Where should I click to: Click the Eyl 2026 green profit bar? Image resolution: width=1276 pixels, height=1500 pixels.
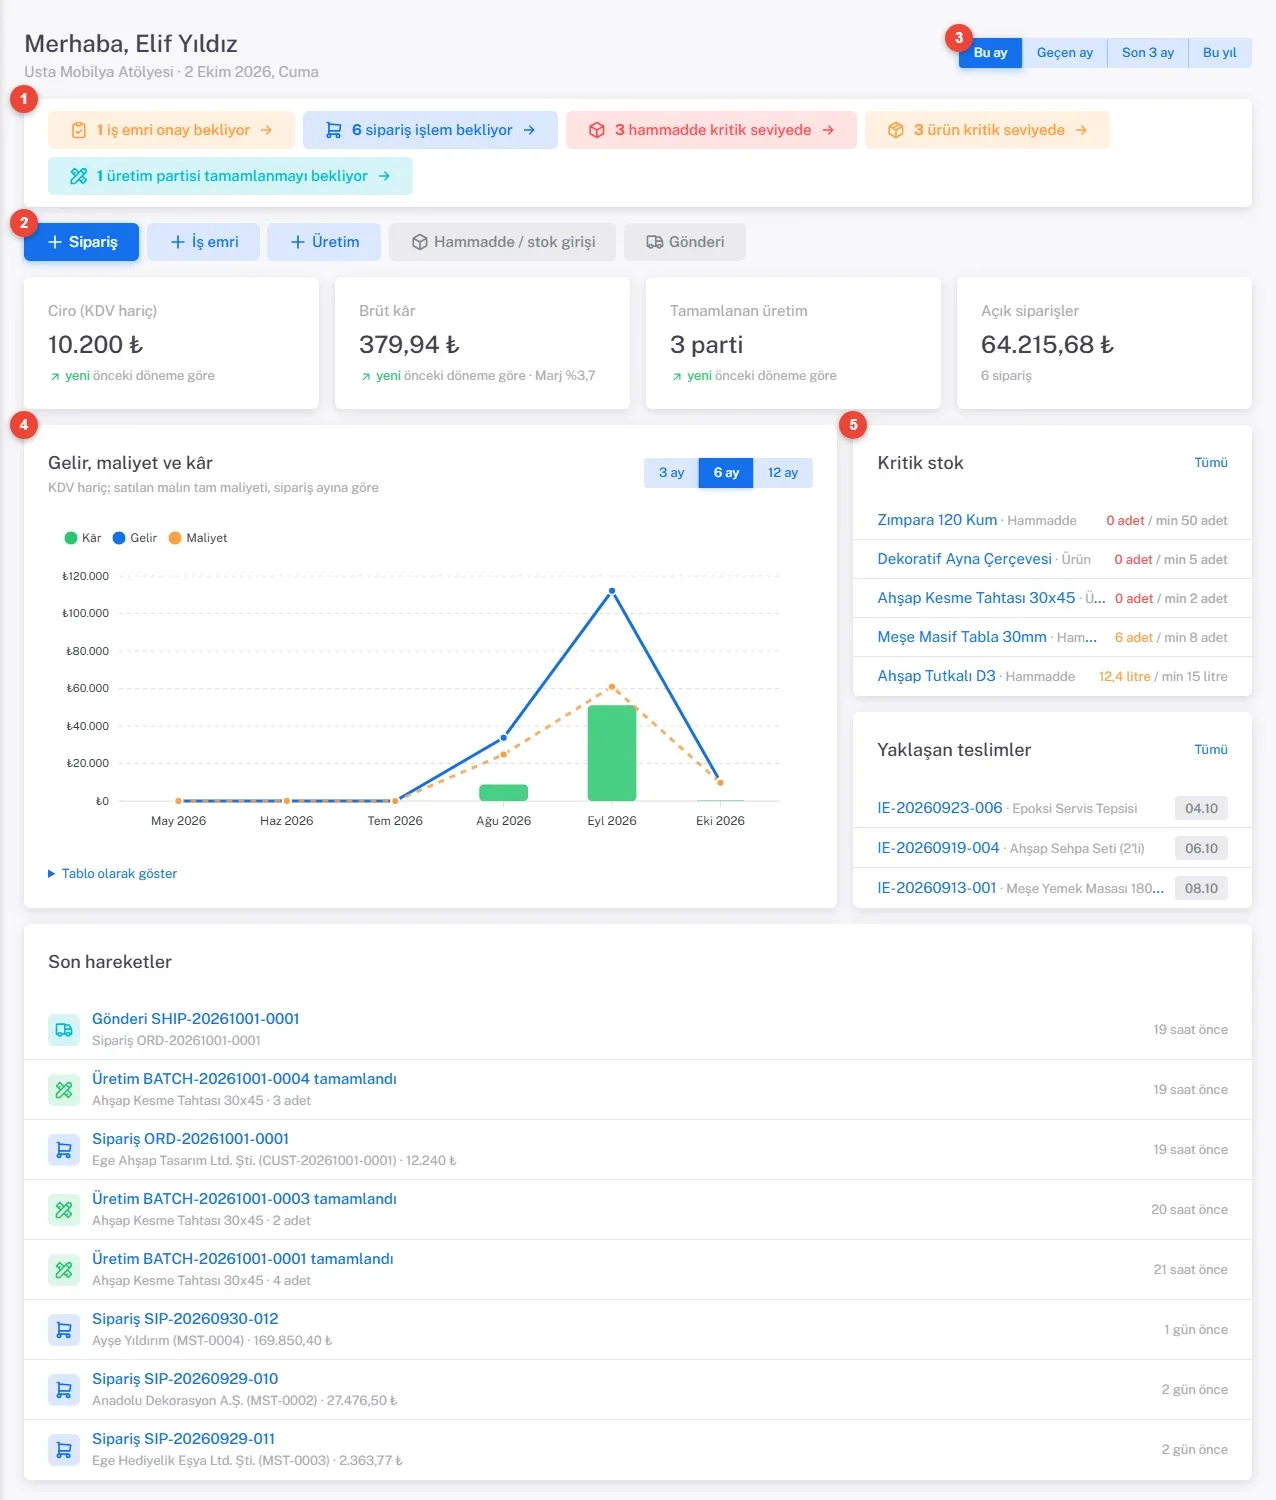click(612, 753)
